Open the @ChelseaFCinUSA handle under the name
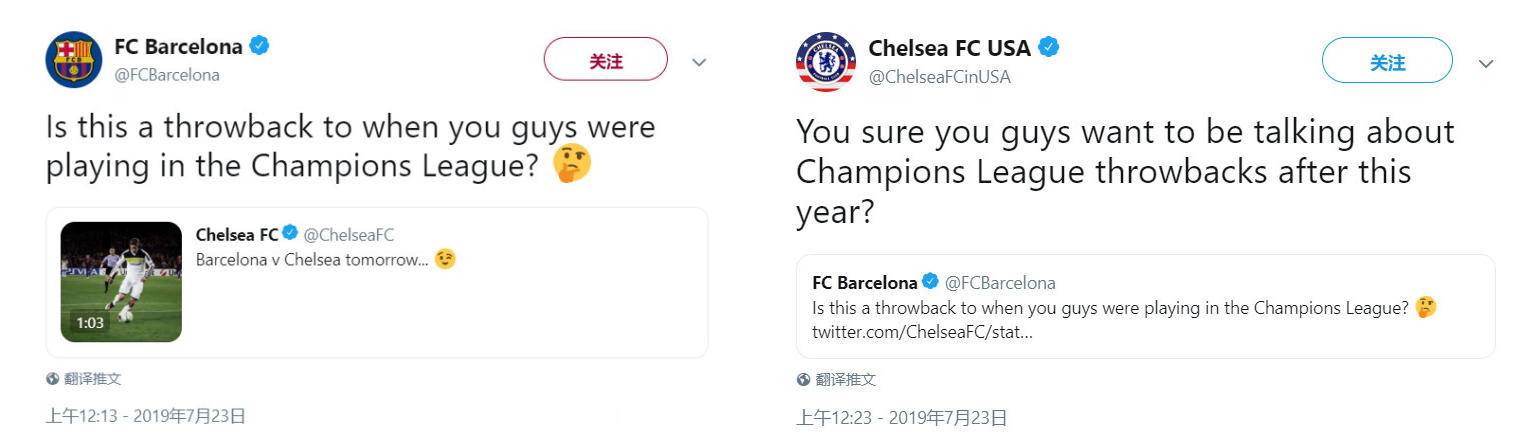 (x=939, y=77)
